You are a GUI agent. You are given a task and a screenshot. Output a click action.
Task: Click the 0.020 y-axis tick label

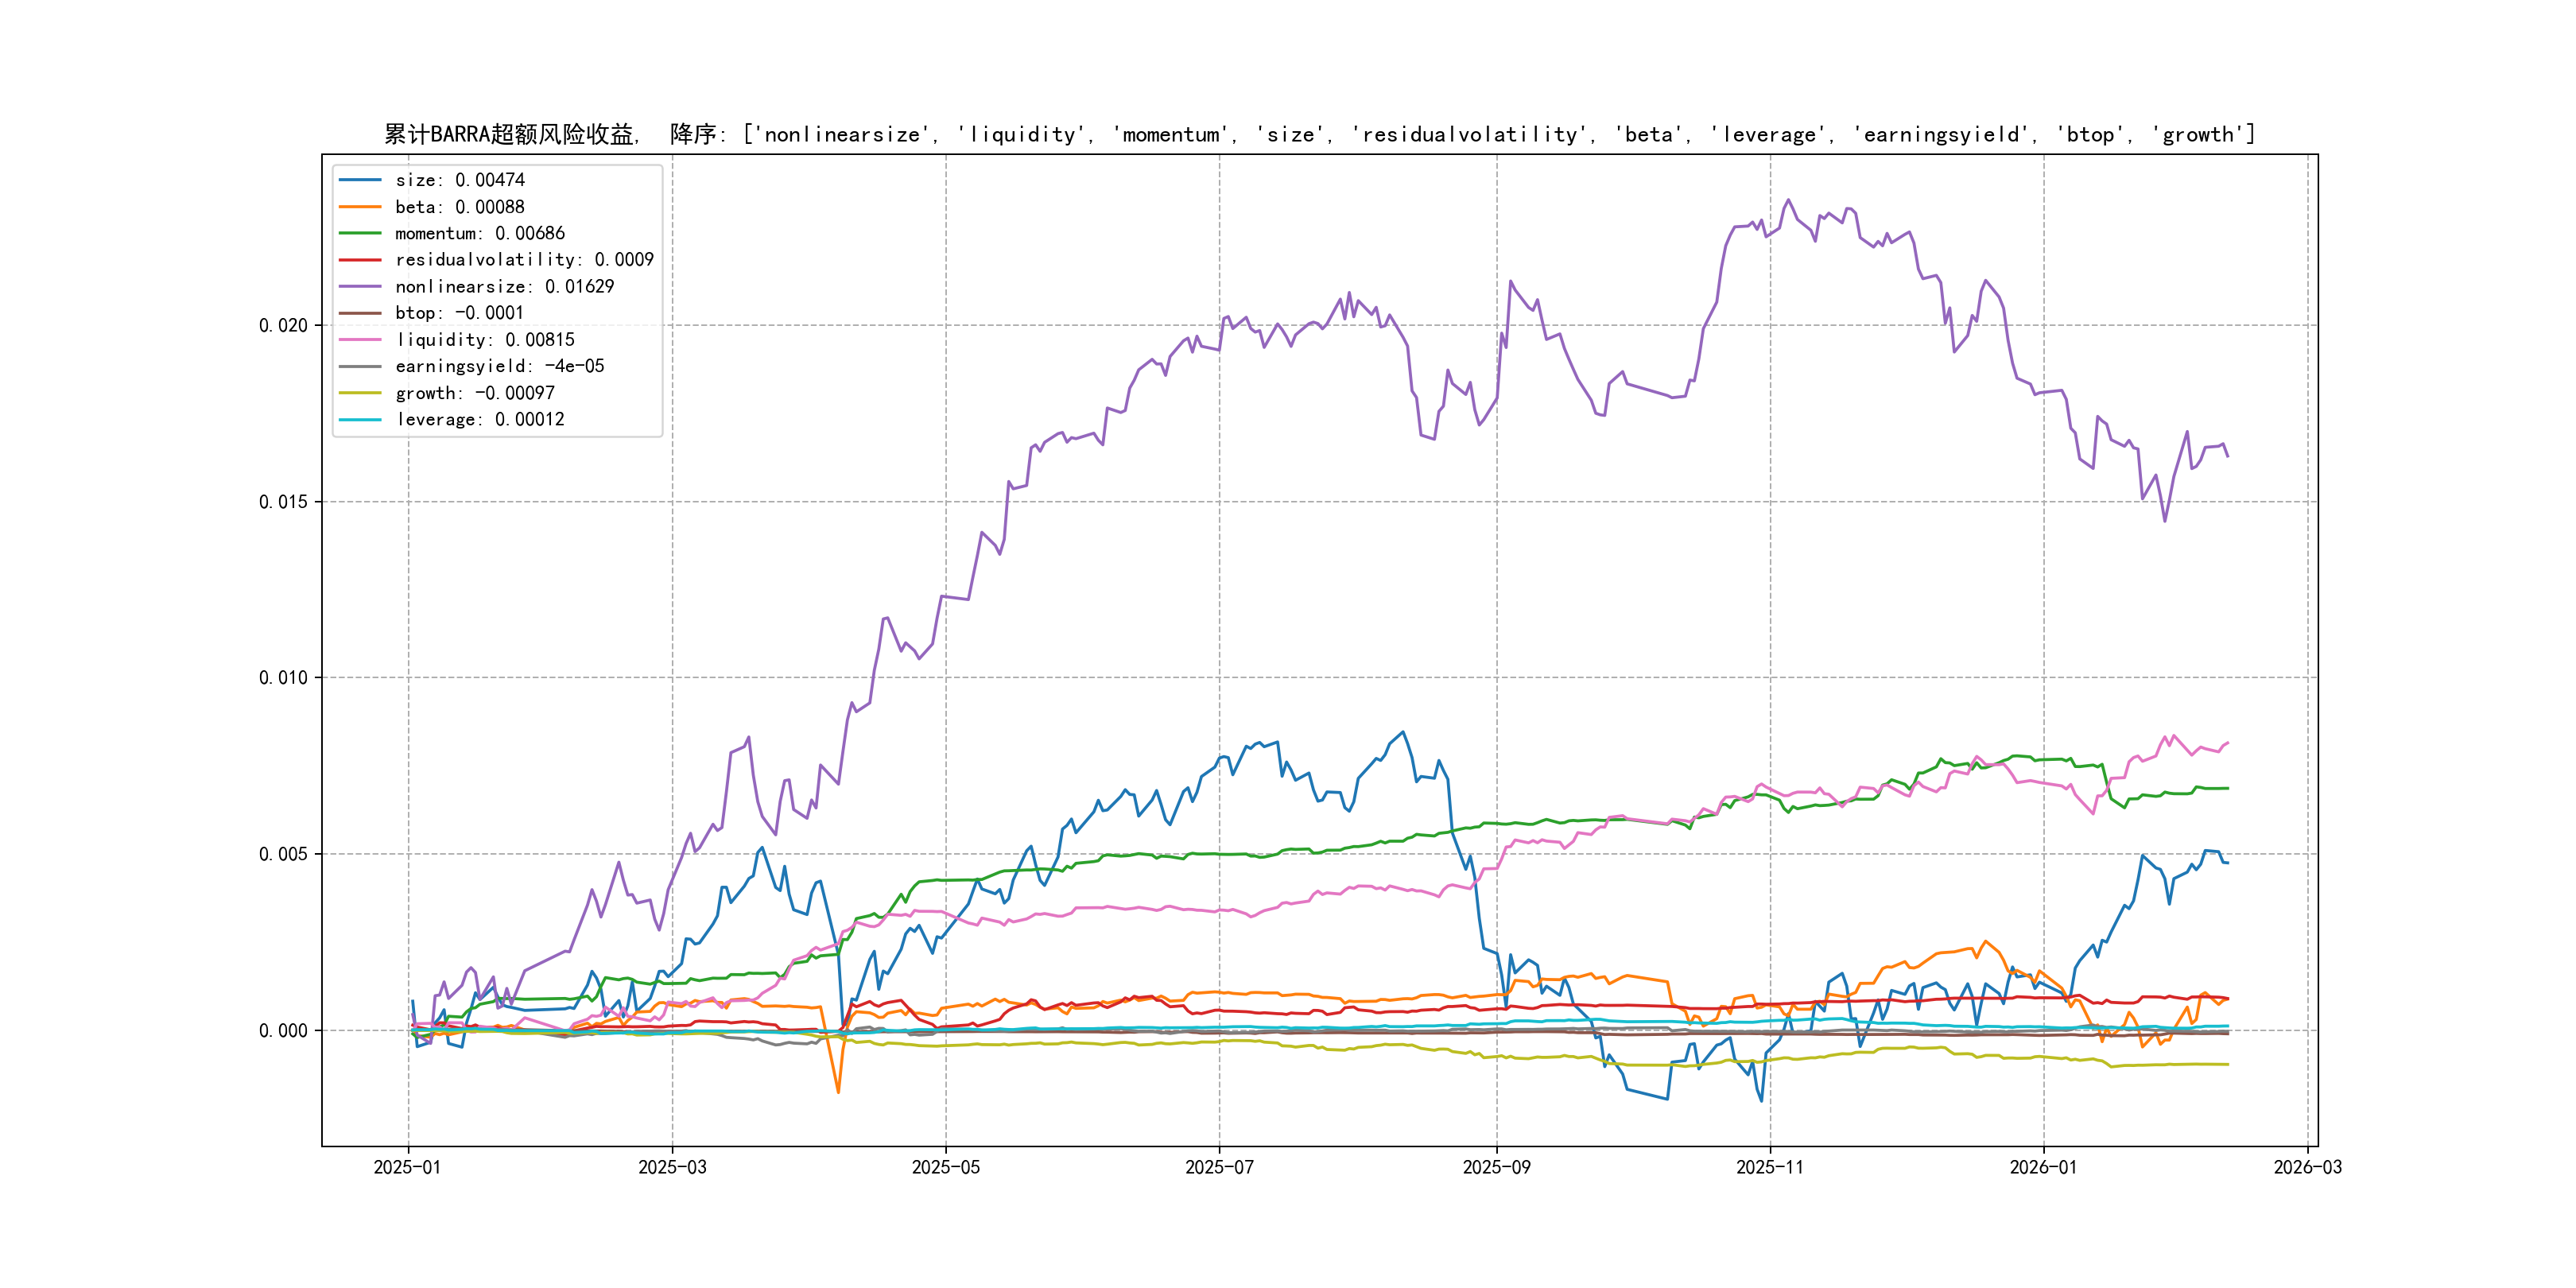coord(283,326)
